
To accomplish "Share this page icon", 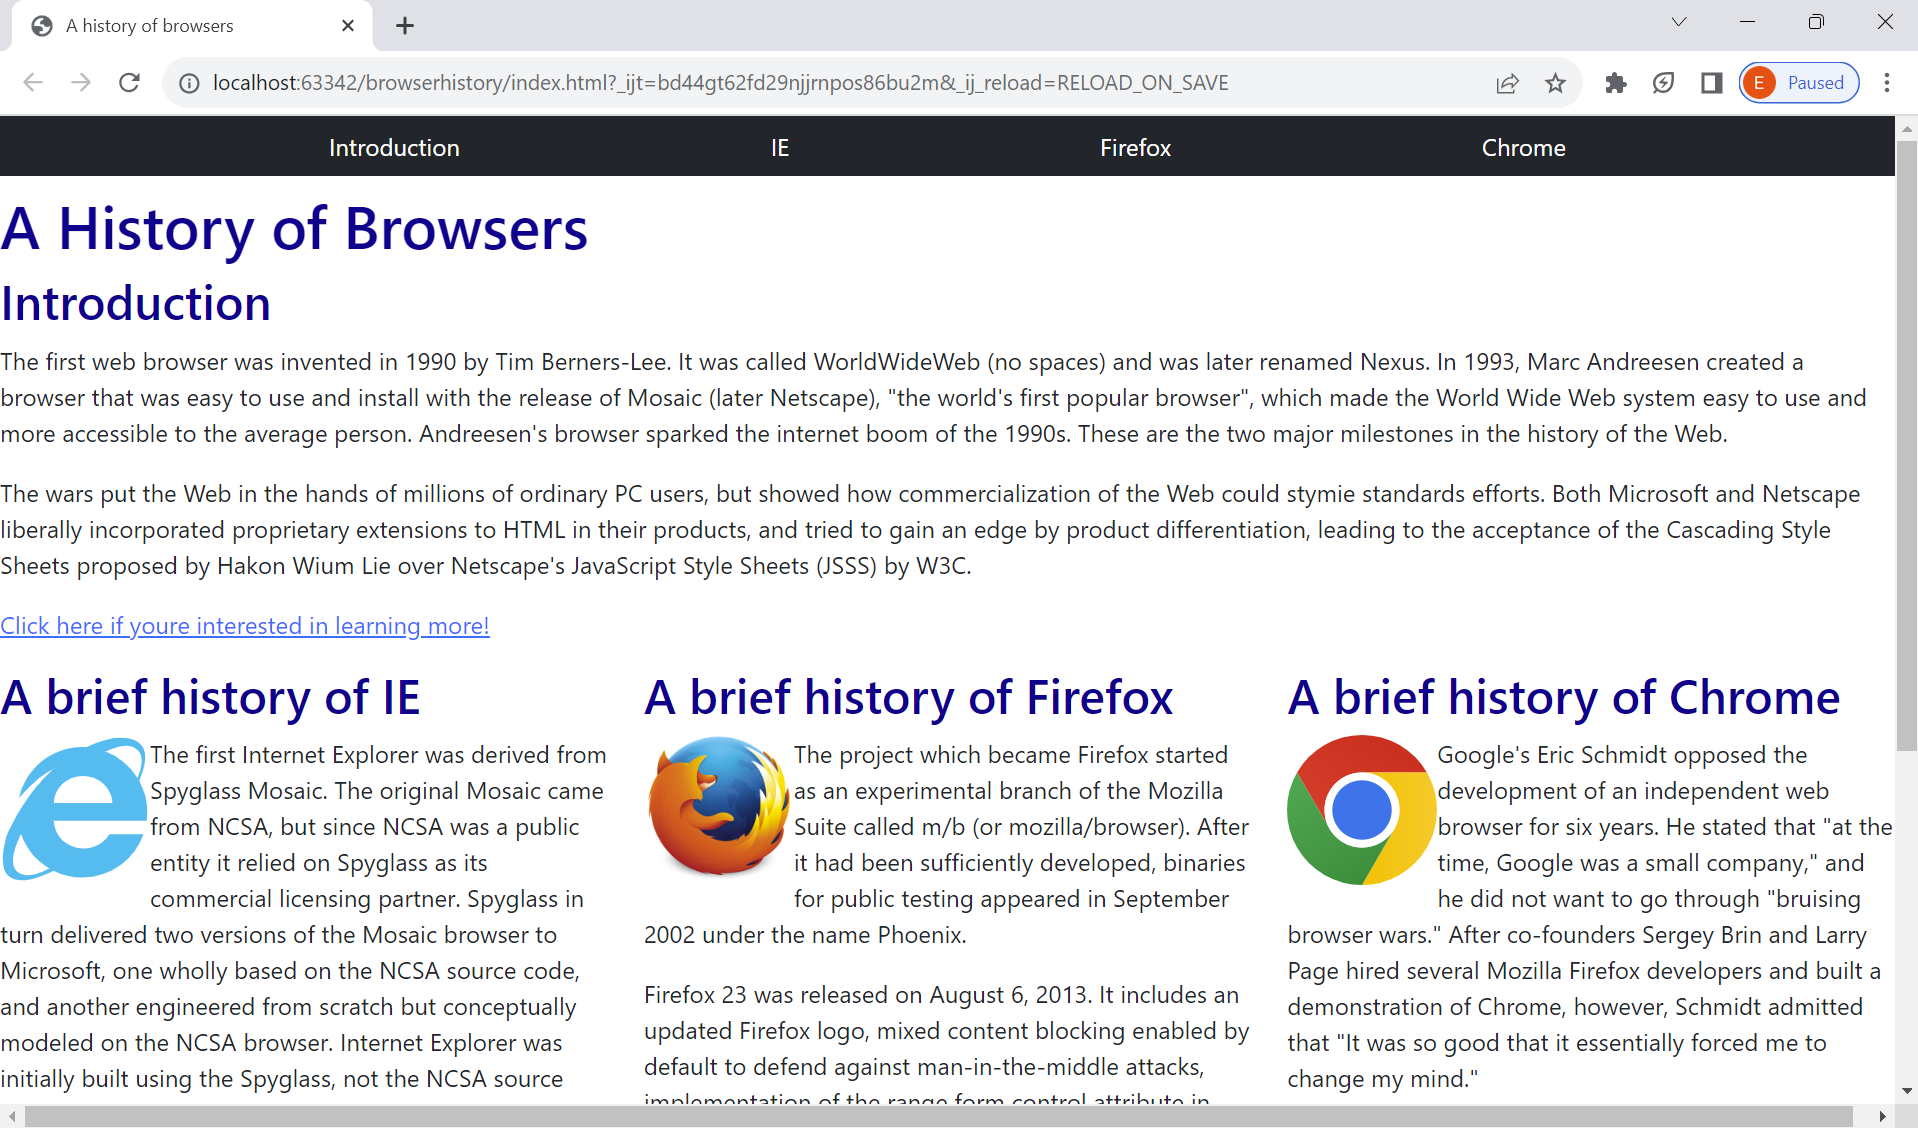I will click(x=1507, y=83).
